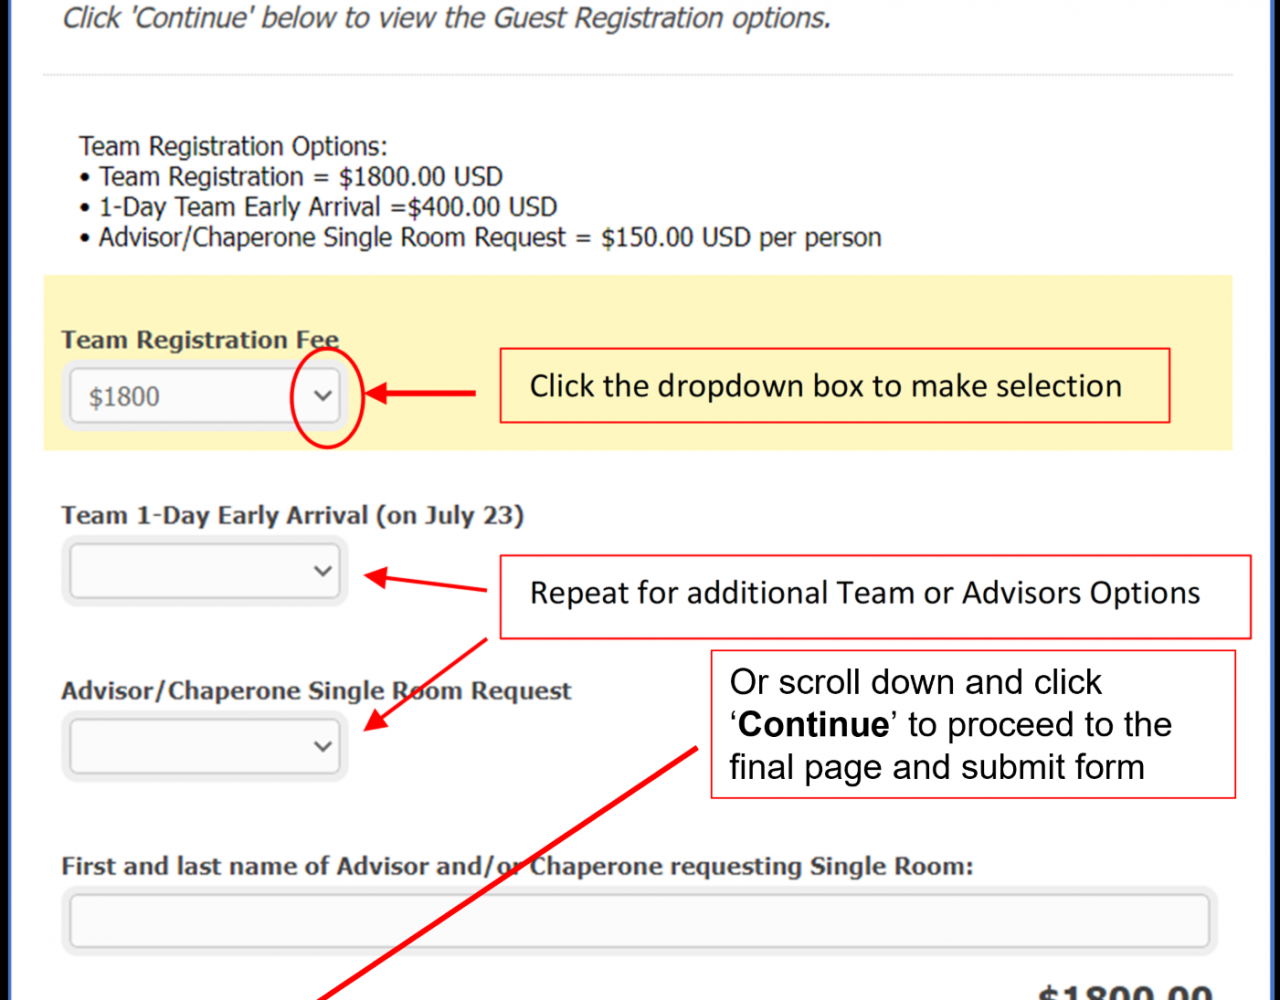Click 'Advisor/Chaperone Single Room Request' bold label

pyautogui.click(x=316, y=690)
